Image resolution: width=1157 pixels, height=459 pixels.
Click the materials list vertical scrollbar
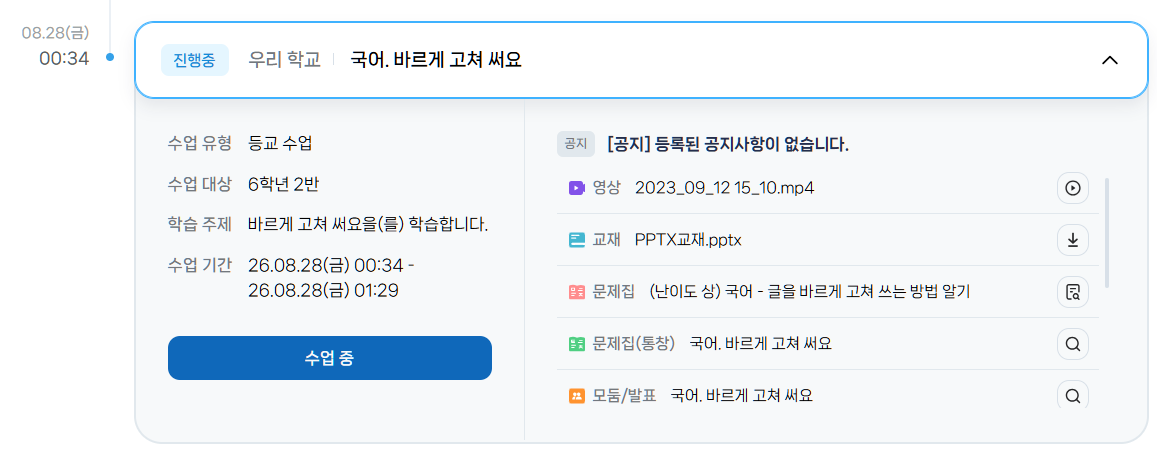[x=1106, y=232]
